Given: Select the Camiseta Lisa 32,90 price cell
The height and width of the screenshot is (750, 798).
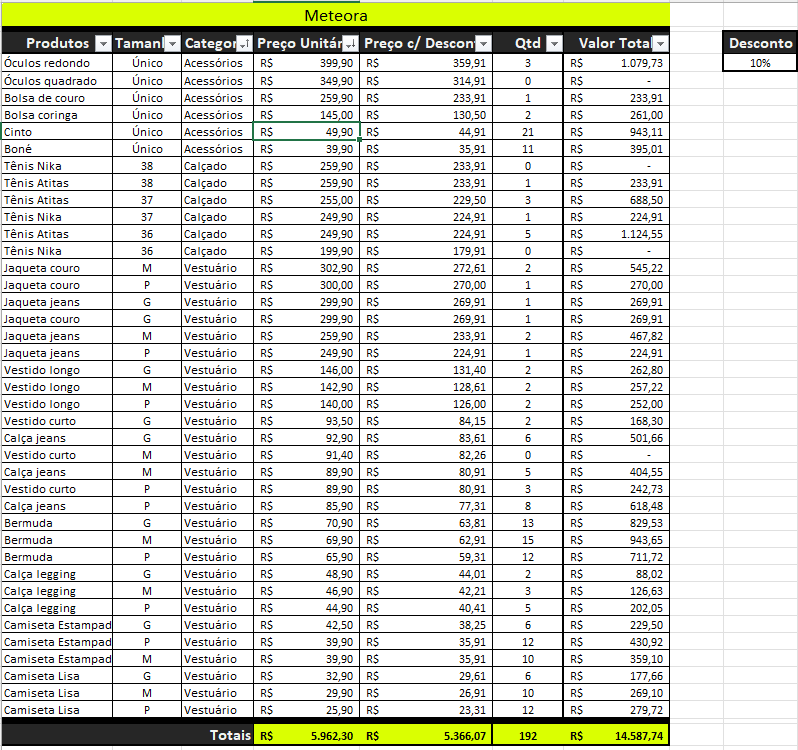Looking at the screenshot, I should [x=306, y=676].
